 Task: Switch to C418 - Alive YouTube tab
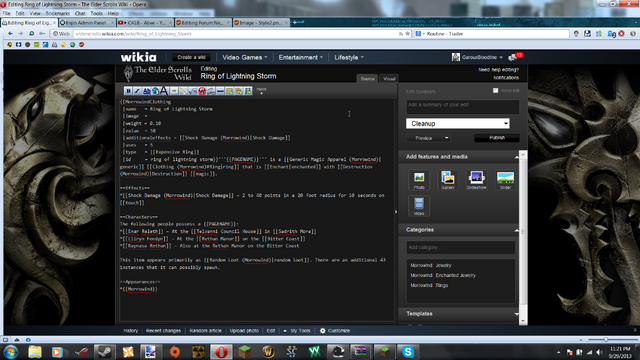[x=145, y=23]
